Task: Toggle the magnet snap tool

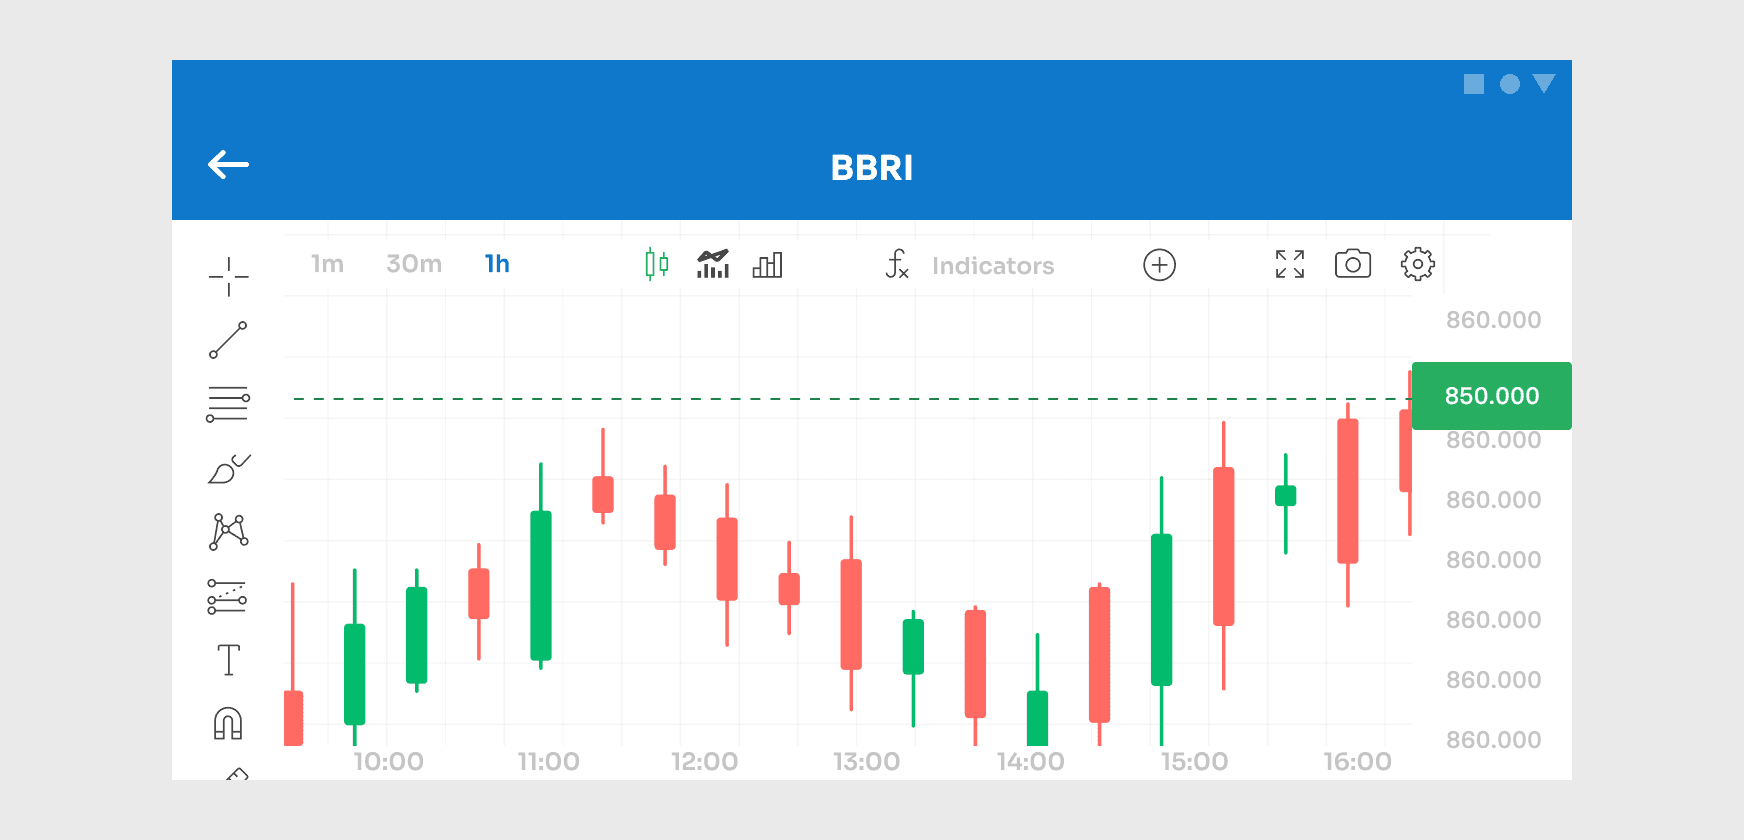Action: point(228,723)
